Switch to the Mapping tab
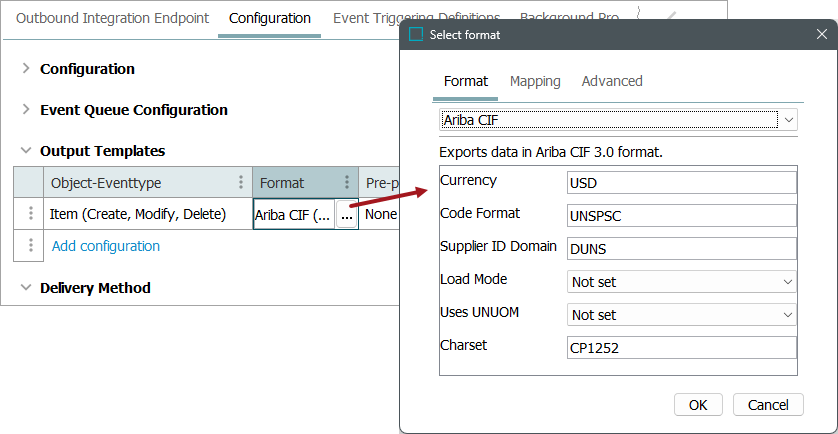838x434 pixels. pos(535,81)
